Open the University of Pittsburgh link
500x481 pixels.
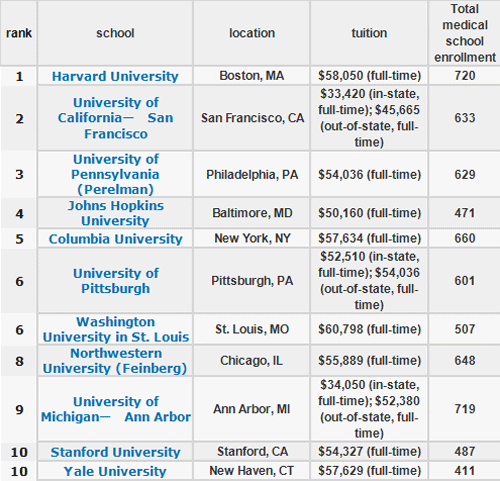pos(115,281)
